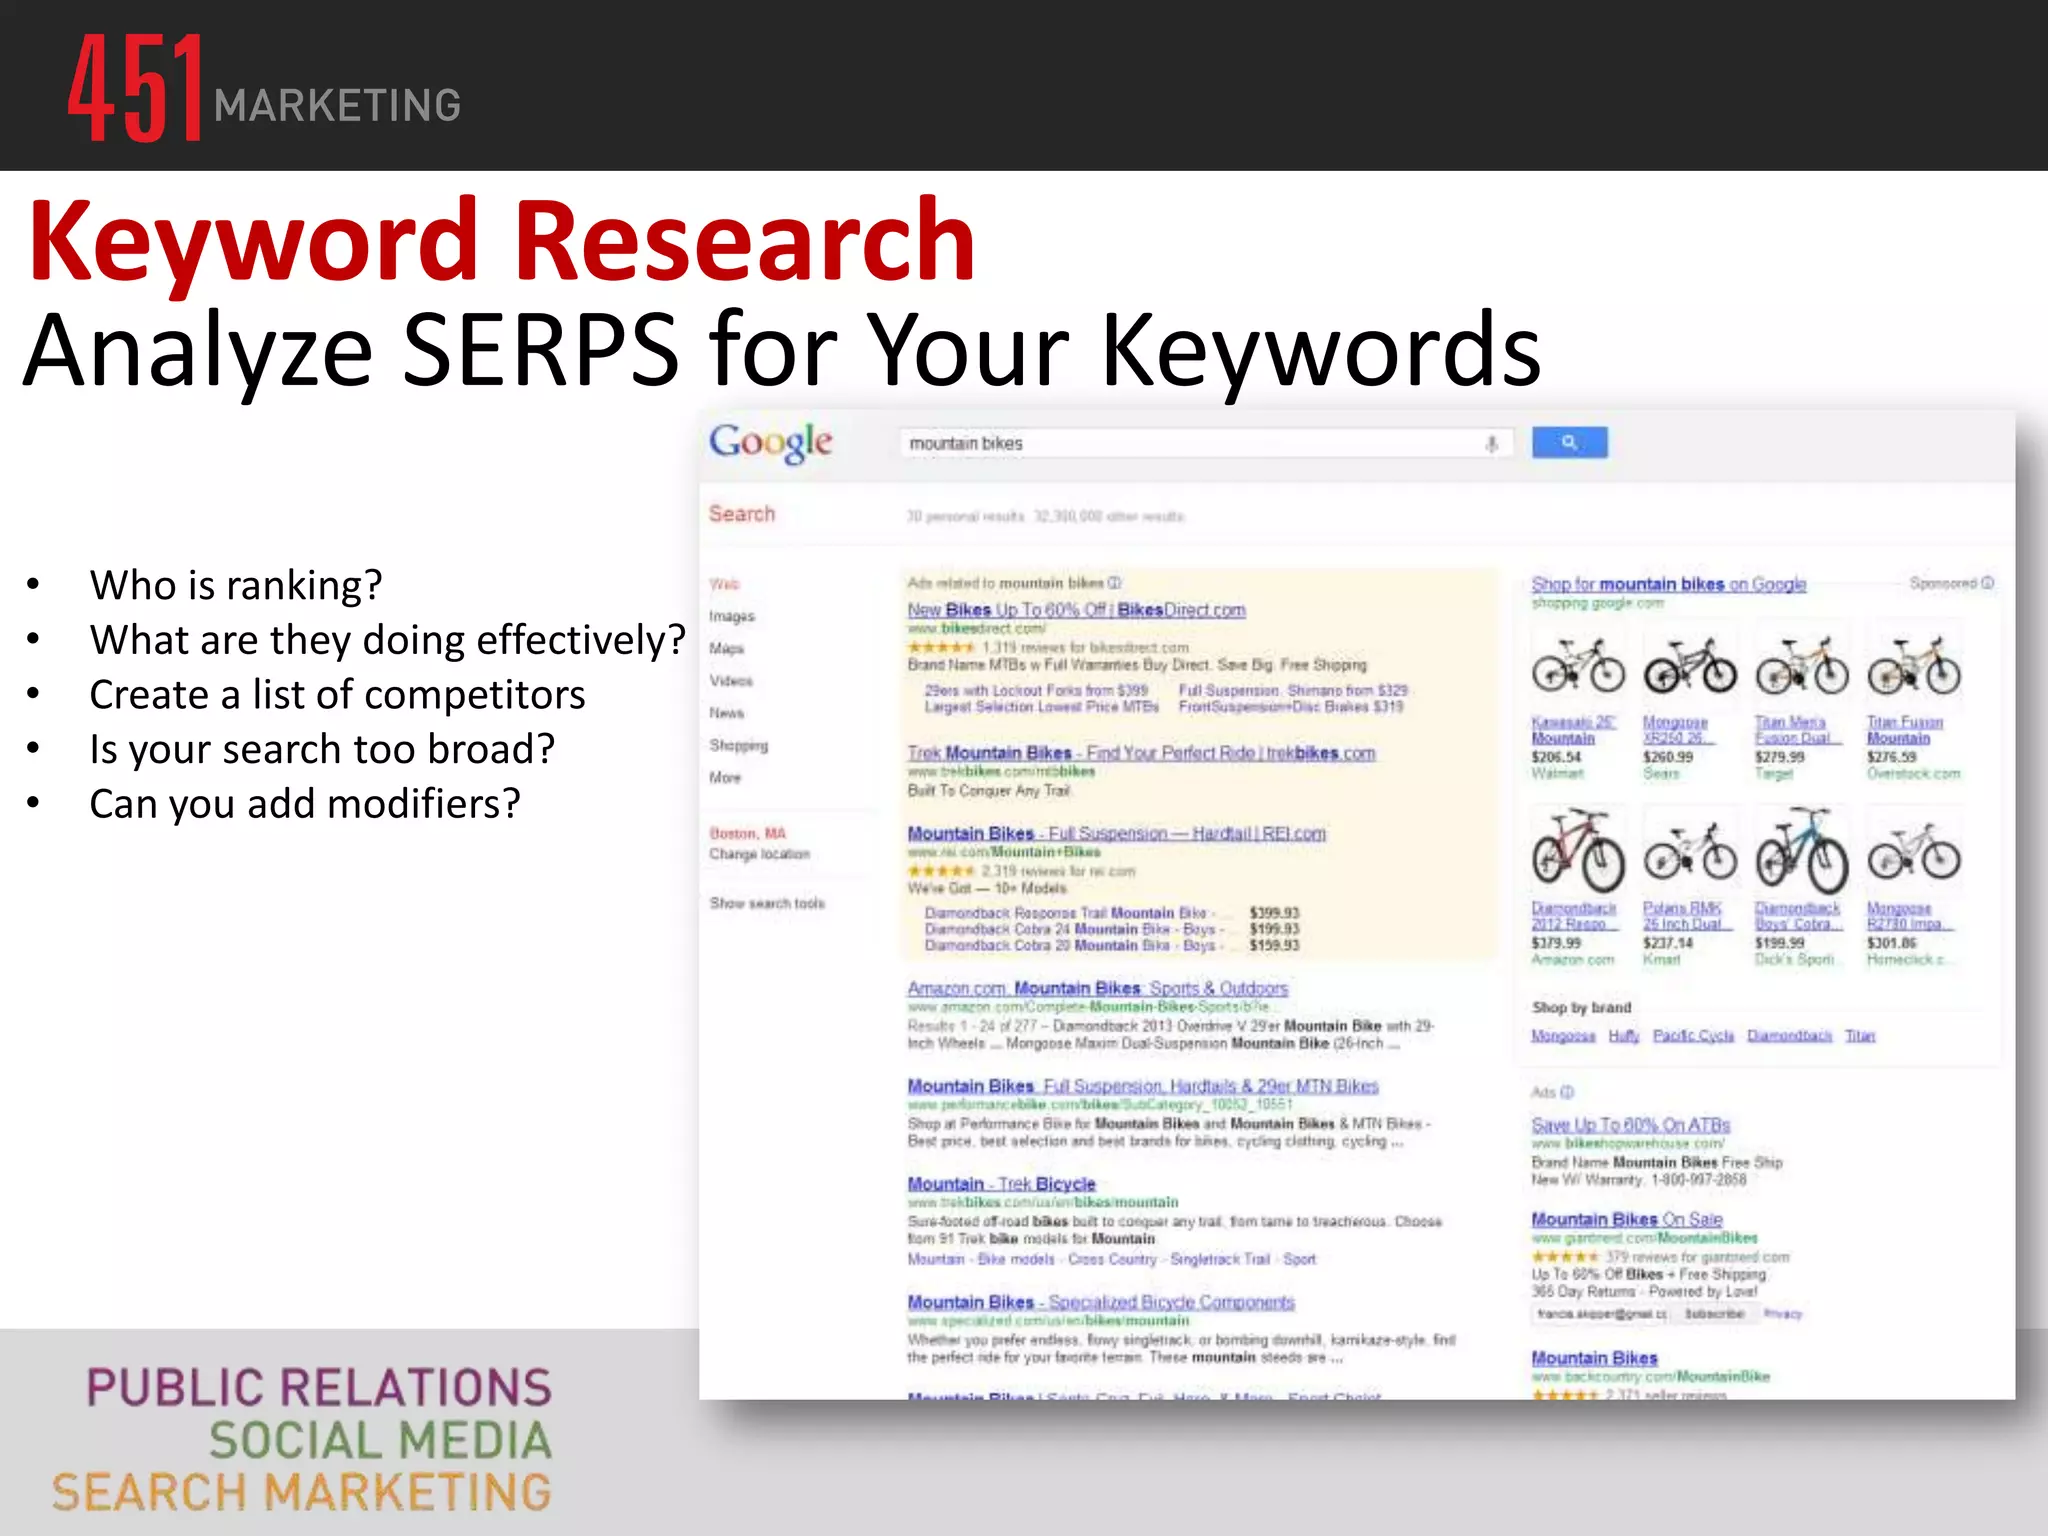Image resolution: width=2048 pixels, height=1536 pixels.
Task: Click 'Full Suspension, Shimano from $329' sitelink
Action: (x=1292, y=690)
